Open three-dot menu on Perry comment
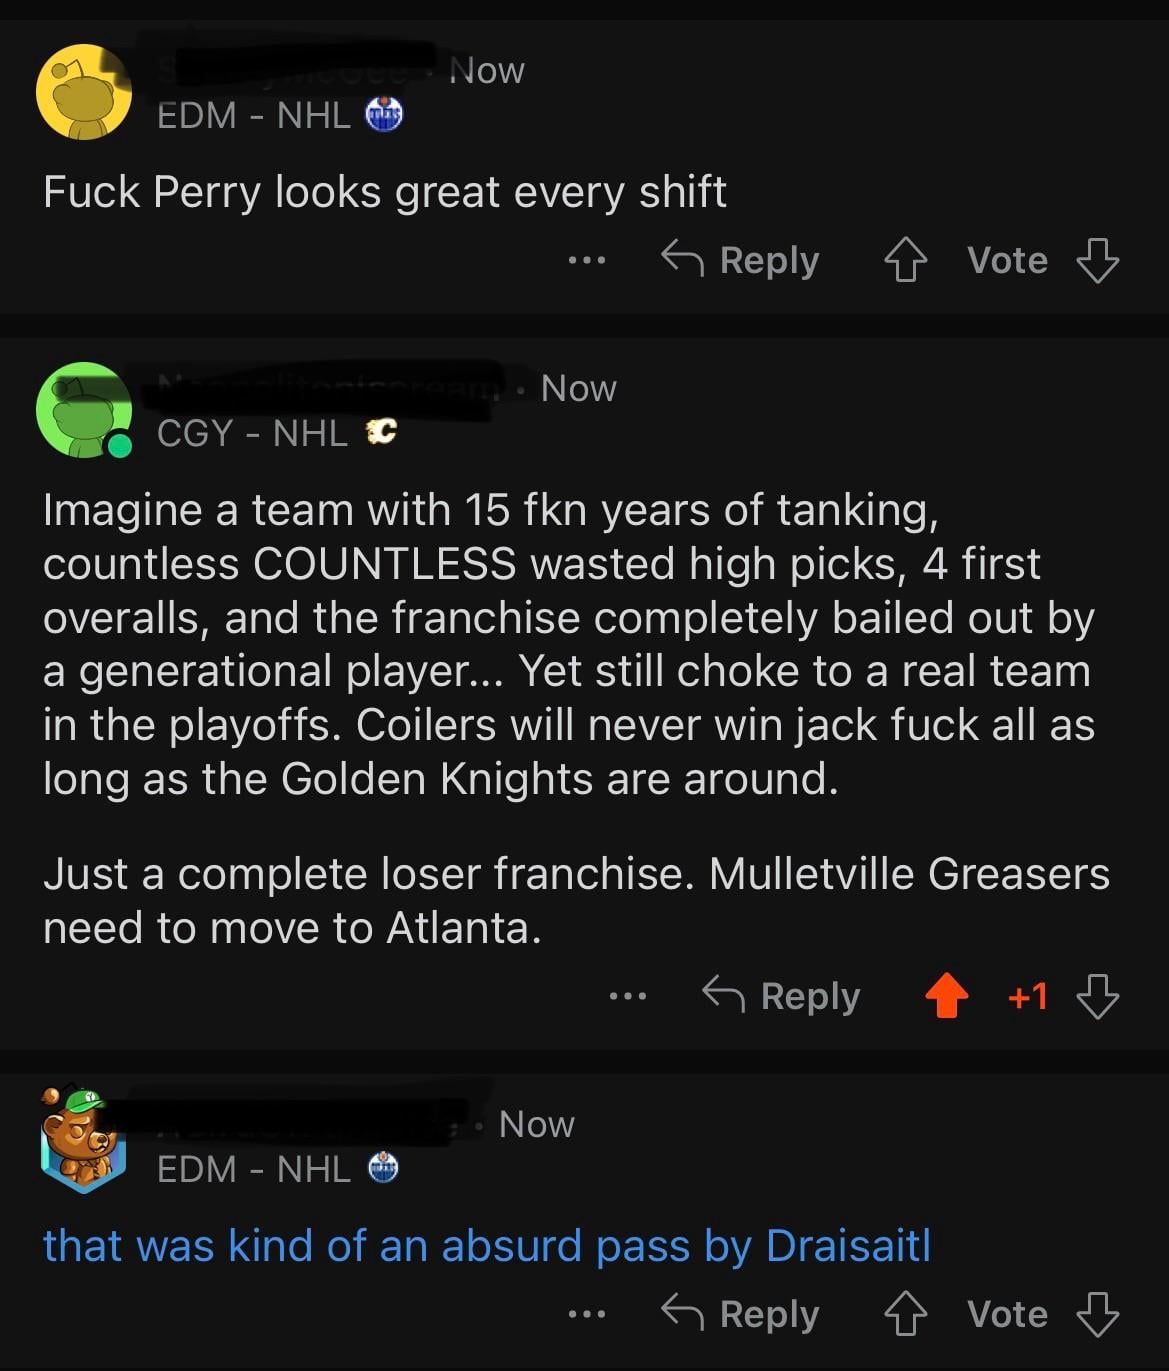Viewport: 1169px width, 1371px height. (587, 261)
